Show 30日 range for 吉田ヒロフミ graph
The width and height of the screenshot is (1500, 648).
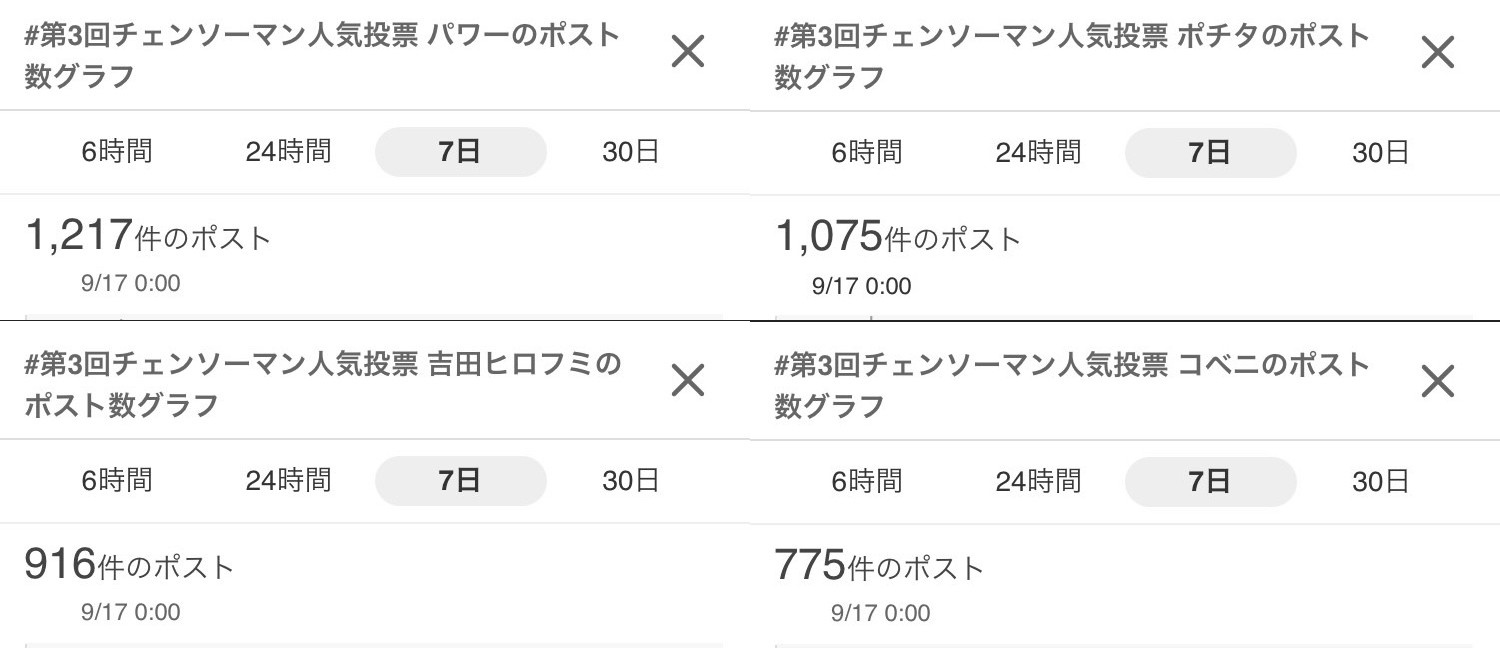tap(631, 480)
